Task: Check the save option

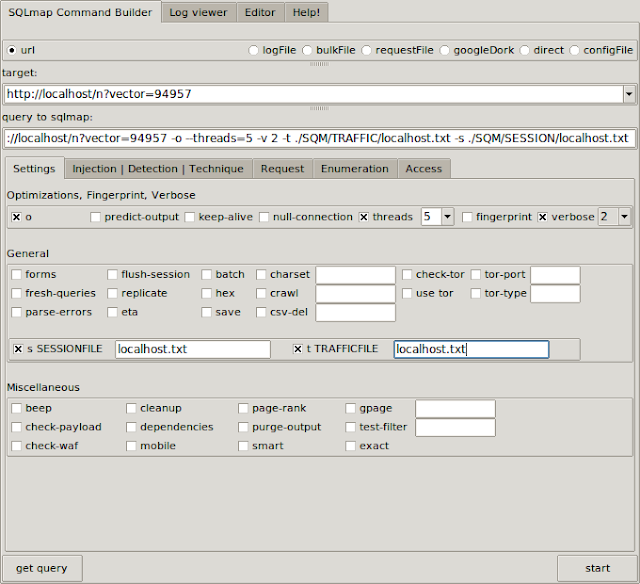Action: 207,312
